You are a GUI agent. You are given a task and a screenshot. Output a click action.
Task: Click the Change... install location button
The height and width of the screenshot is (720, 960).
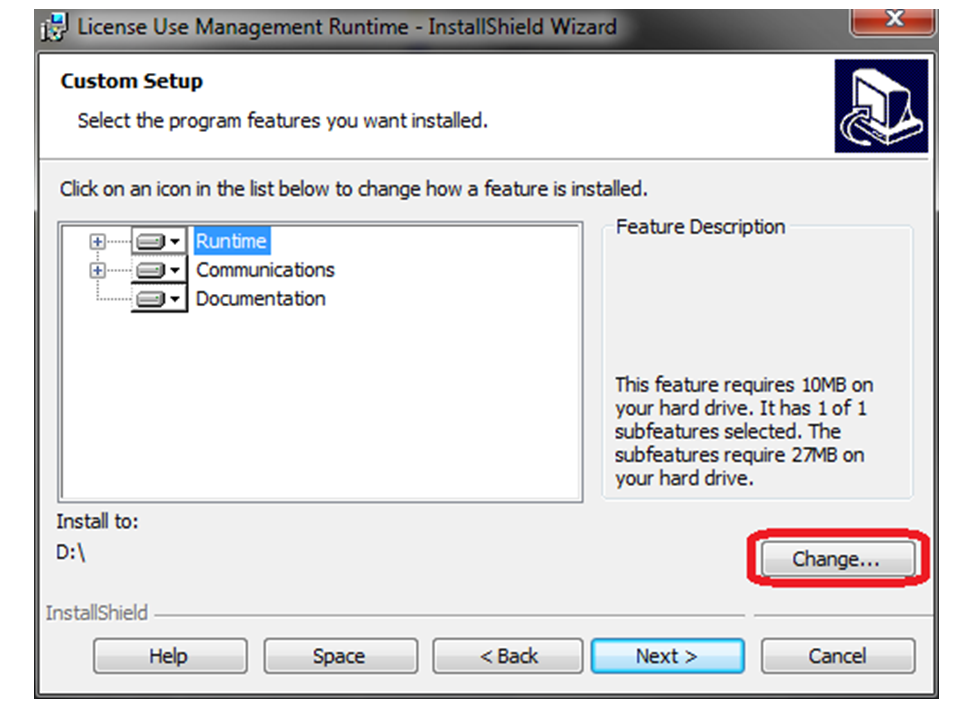pos(838,558)
